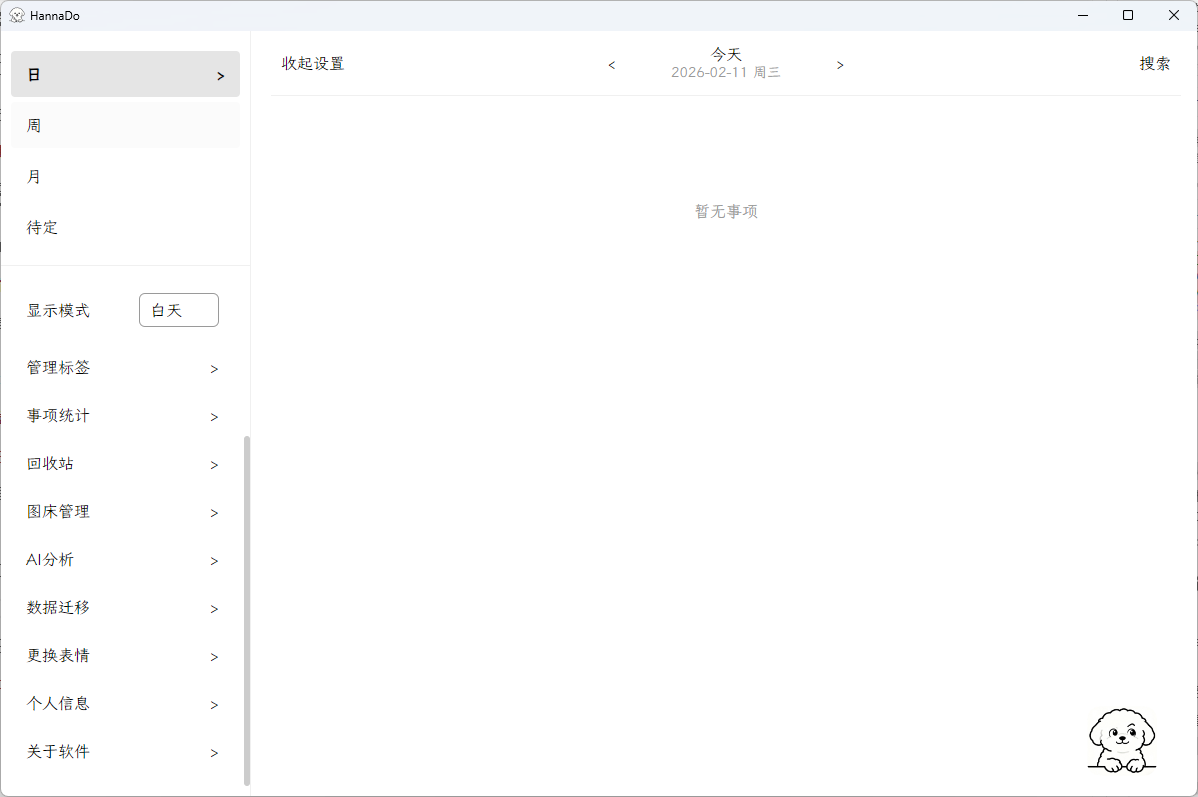Expand 数据迁移 data migration options
Screen dimensions: 1198x797
[x=57, y=607]
